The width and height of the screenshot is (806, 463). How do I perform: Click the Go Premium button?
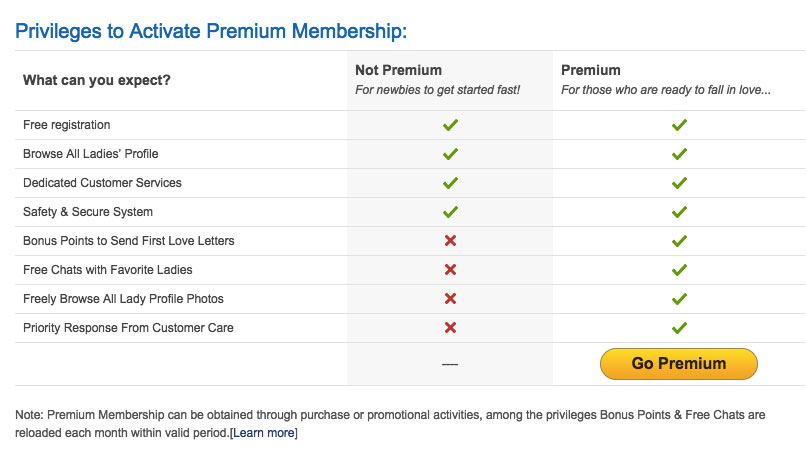click(678, 364)
